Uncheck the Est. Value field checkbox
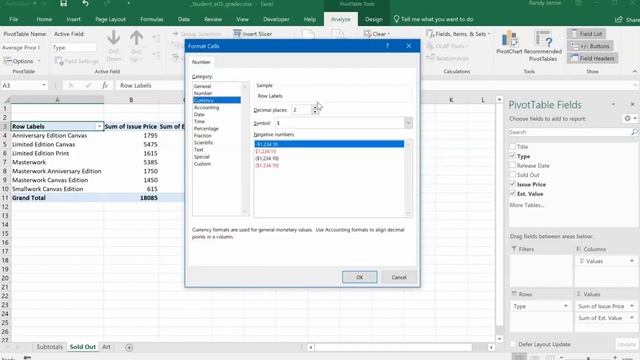The height and width of the screenshot is (360, 640). pos(513,193)
